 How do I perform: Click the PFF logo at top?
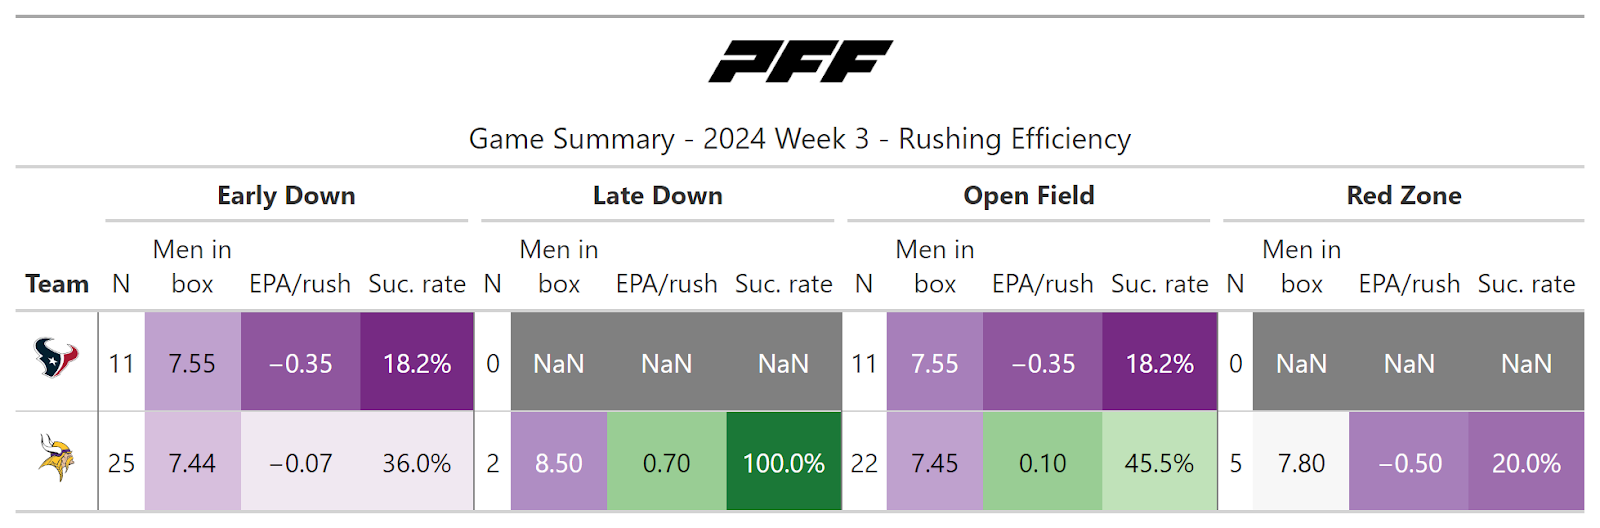pos(800,61)
